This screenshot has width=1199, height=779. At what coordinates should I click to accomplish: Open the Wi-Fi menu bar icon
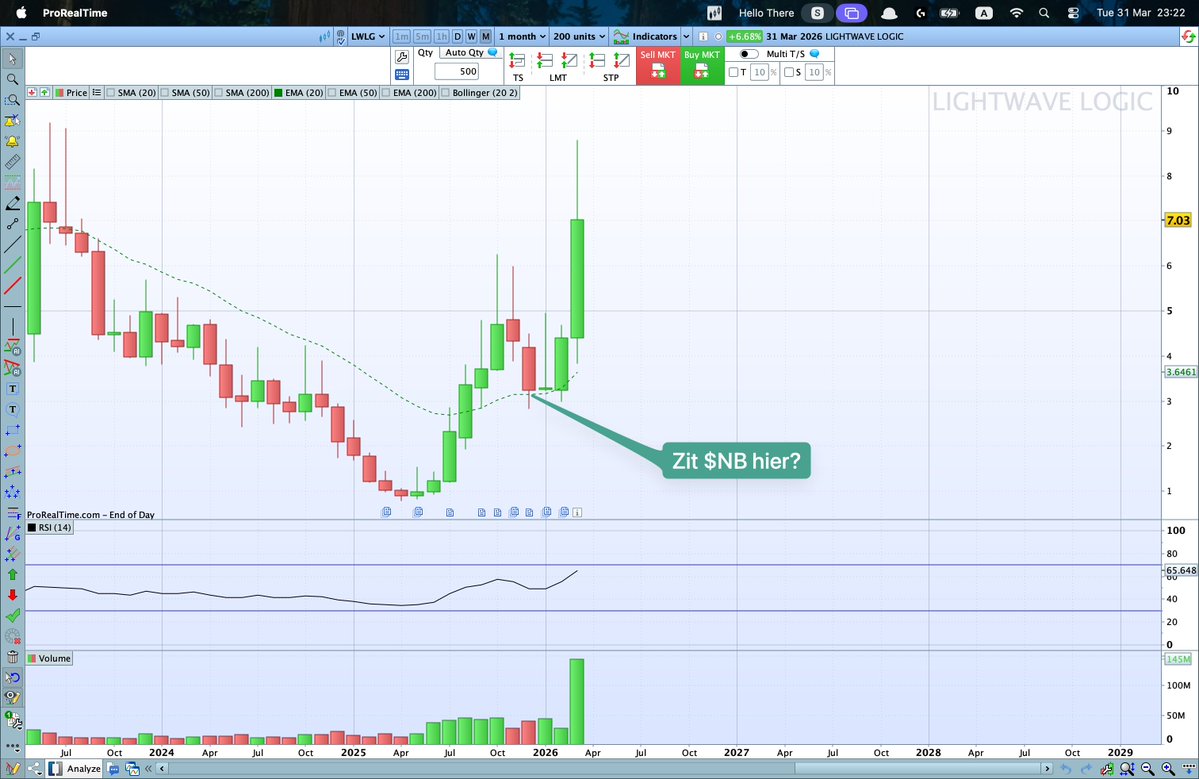pos(1016,13)
